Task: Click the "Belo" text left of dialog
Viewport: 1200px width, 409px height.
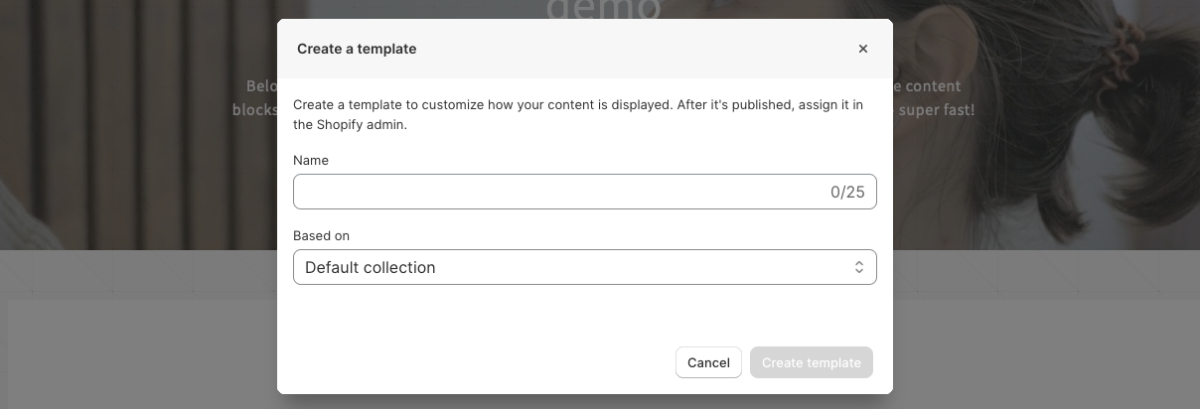Action: [260, 86]
